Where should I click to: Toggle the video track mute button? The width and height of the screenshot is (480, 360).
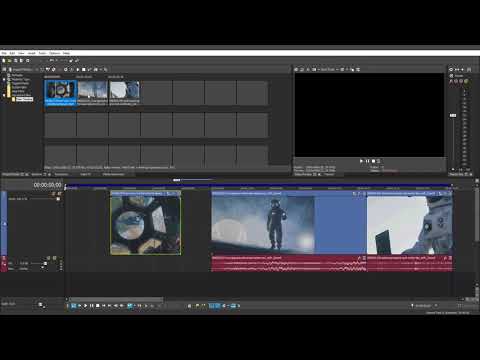coord(54,194)
